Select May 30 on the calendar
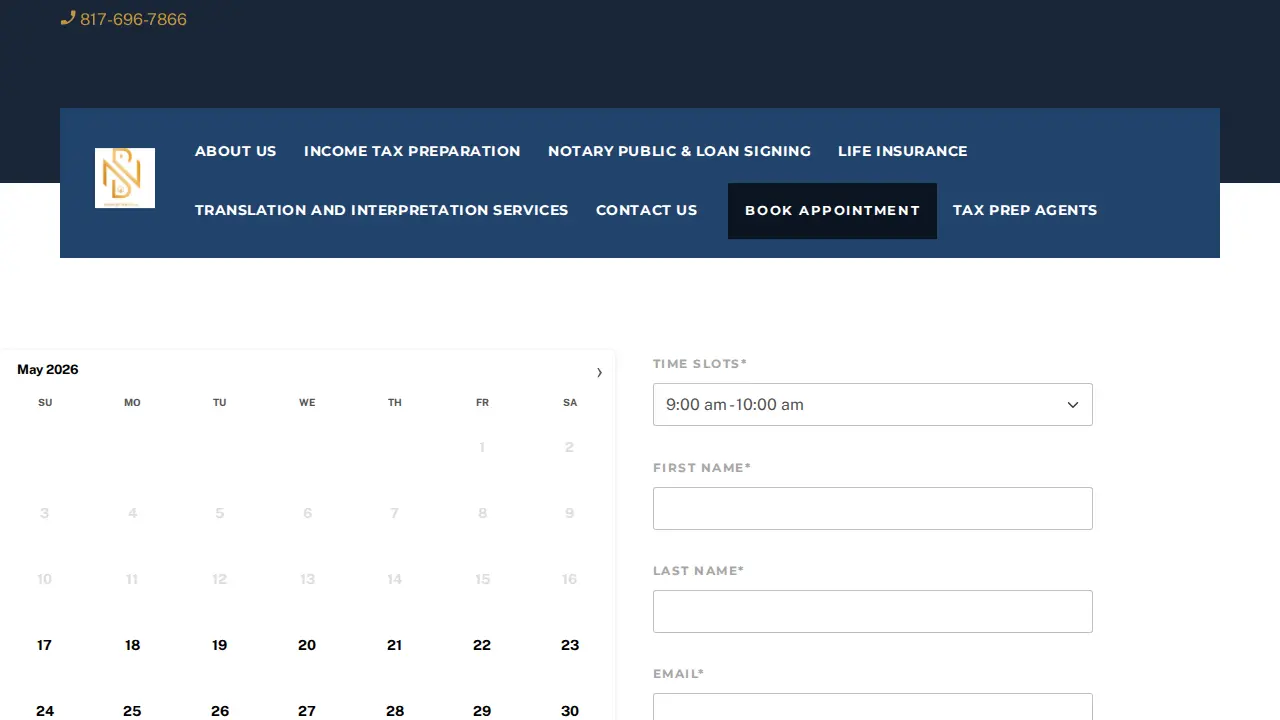Viewport: 1280px width, 720px height. click(x=570, y=709)
